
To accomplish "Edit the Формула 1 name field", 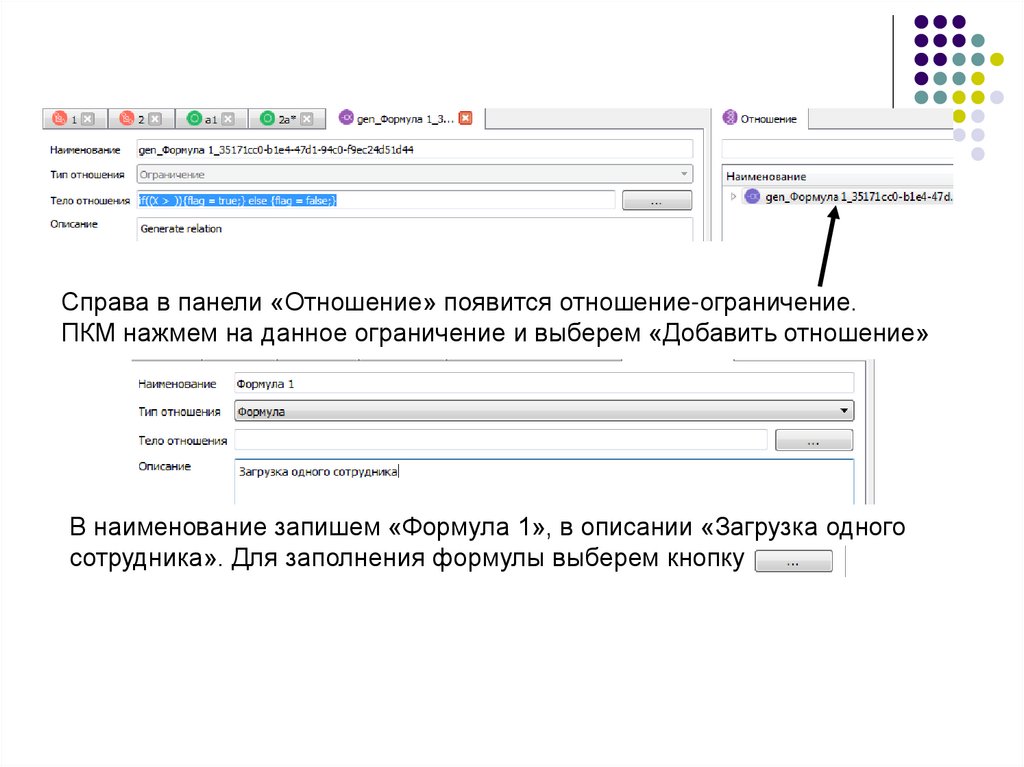I will click(x=544, y=384).
